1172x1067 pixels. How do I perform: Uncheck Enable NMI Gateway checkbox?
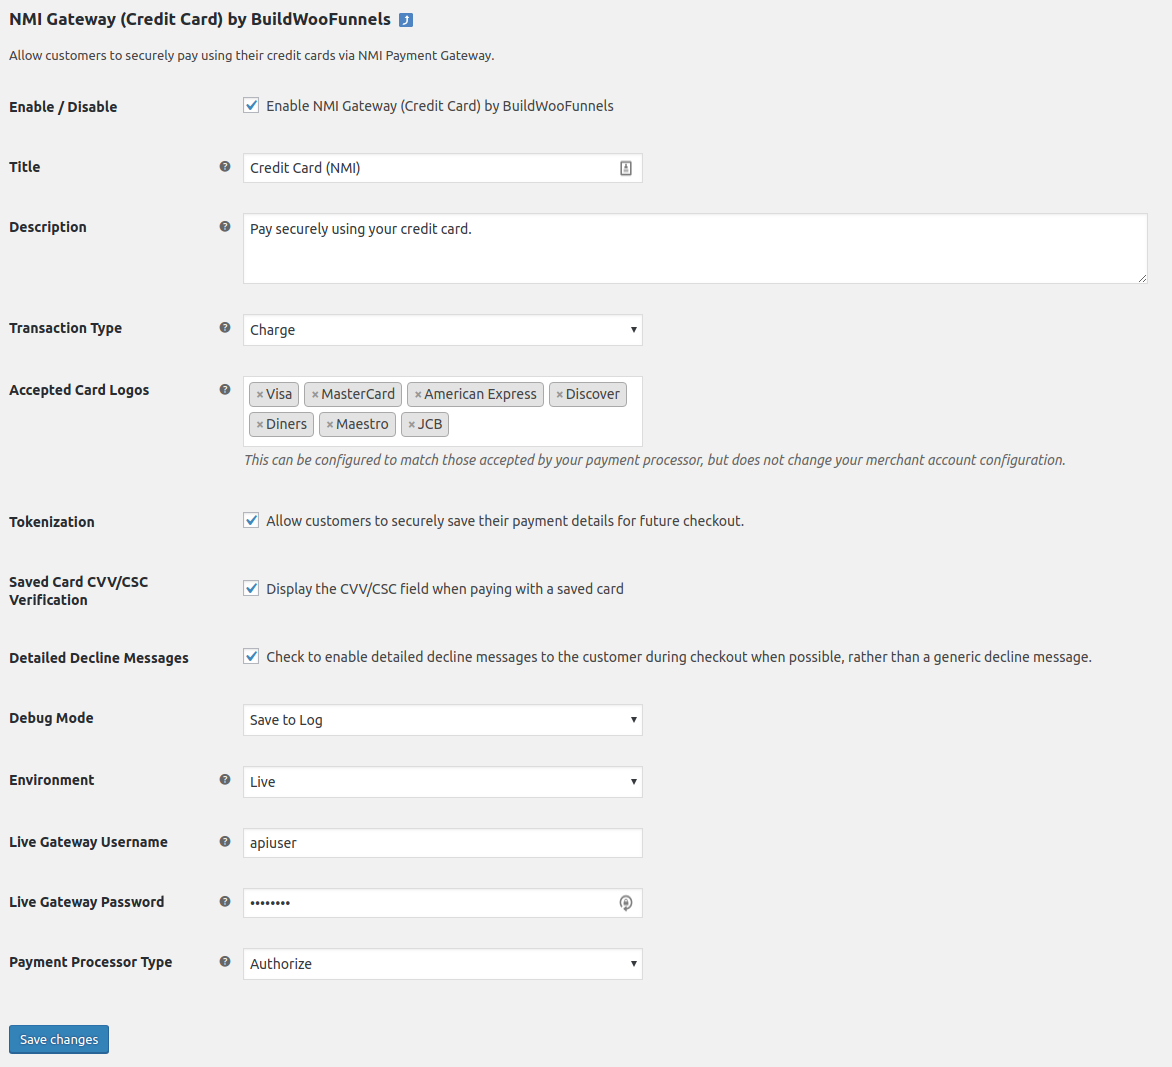tap(251, 105)
